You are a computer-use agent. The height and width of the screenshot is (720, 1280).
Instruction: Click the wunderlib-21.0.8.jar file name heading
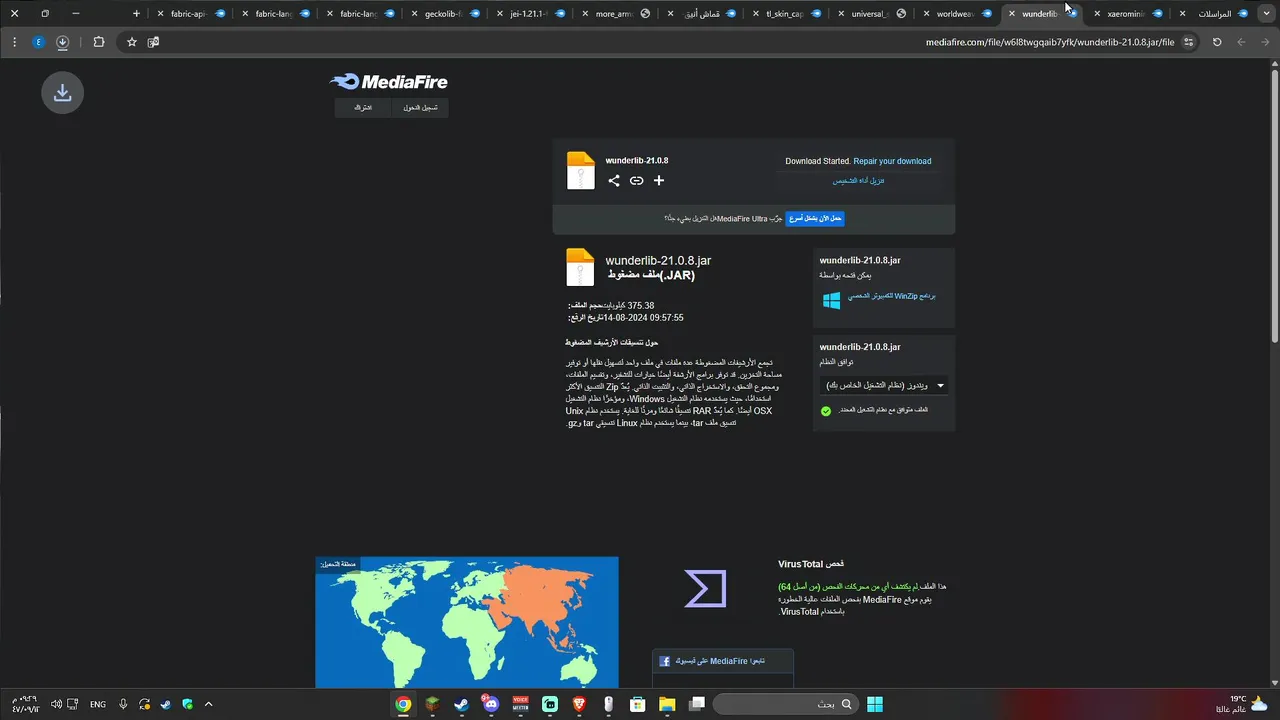coord(658,261)
